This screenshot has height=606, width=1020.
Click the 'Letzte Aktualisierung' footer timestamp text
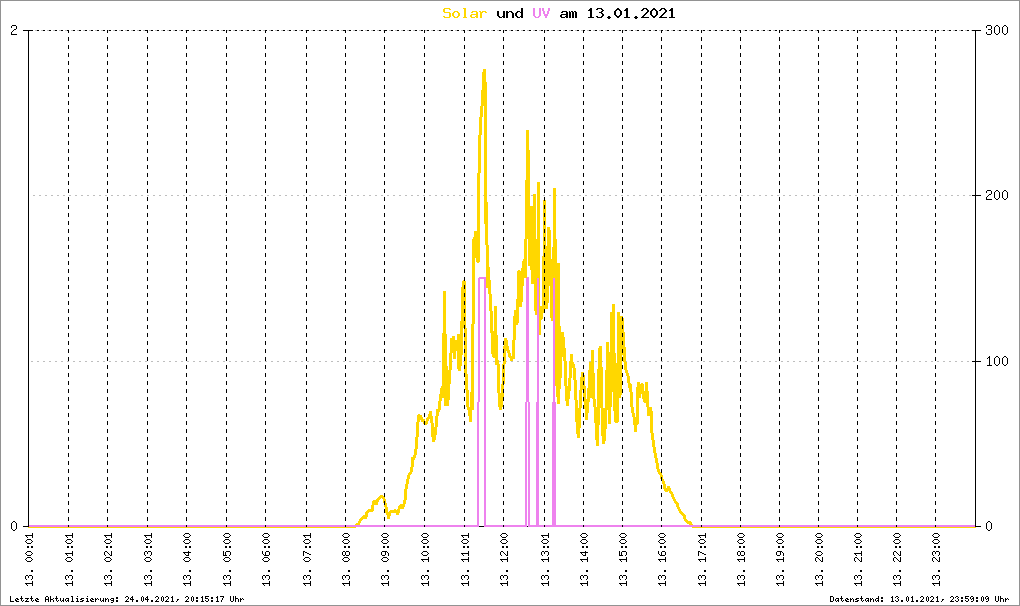pyautogui.click(x=127, y=599)
